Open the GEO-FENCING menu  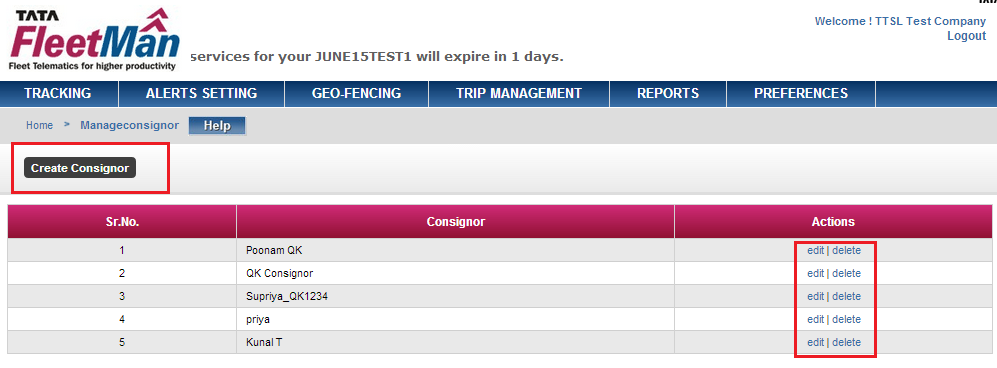(x=357, y=93)
